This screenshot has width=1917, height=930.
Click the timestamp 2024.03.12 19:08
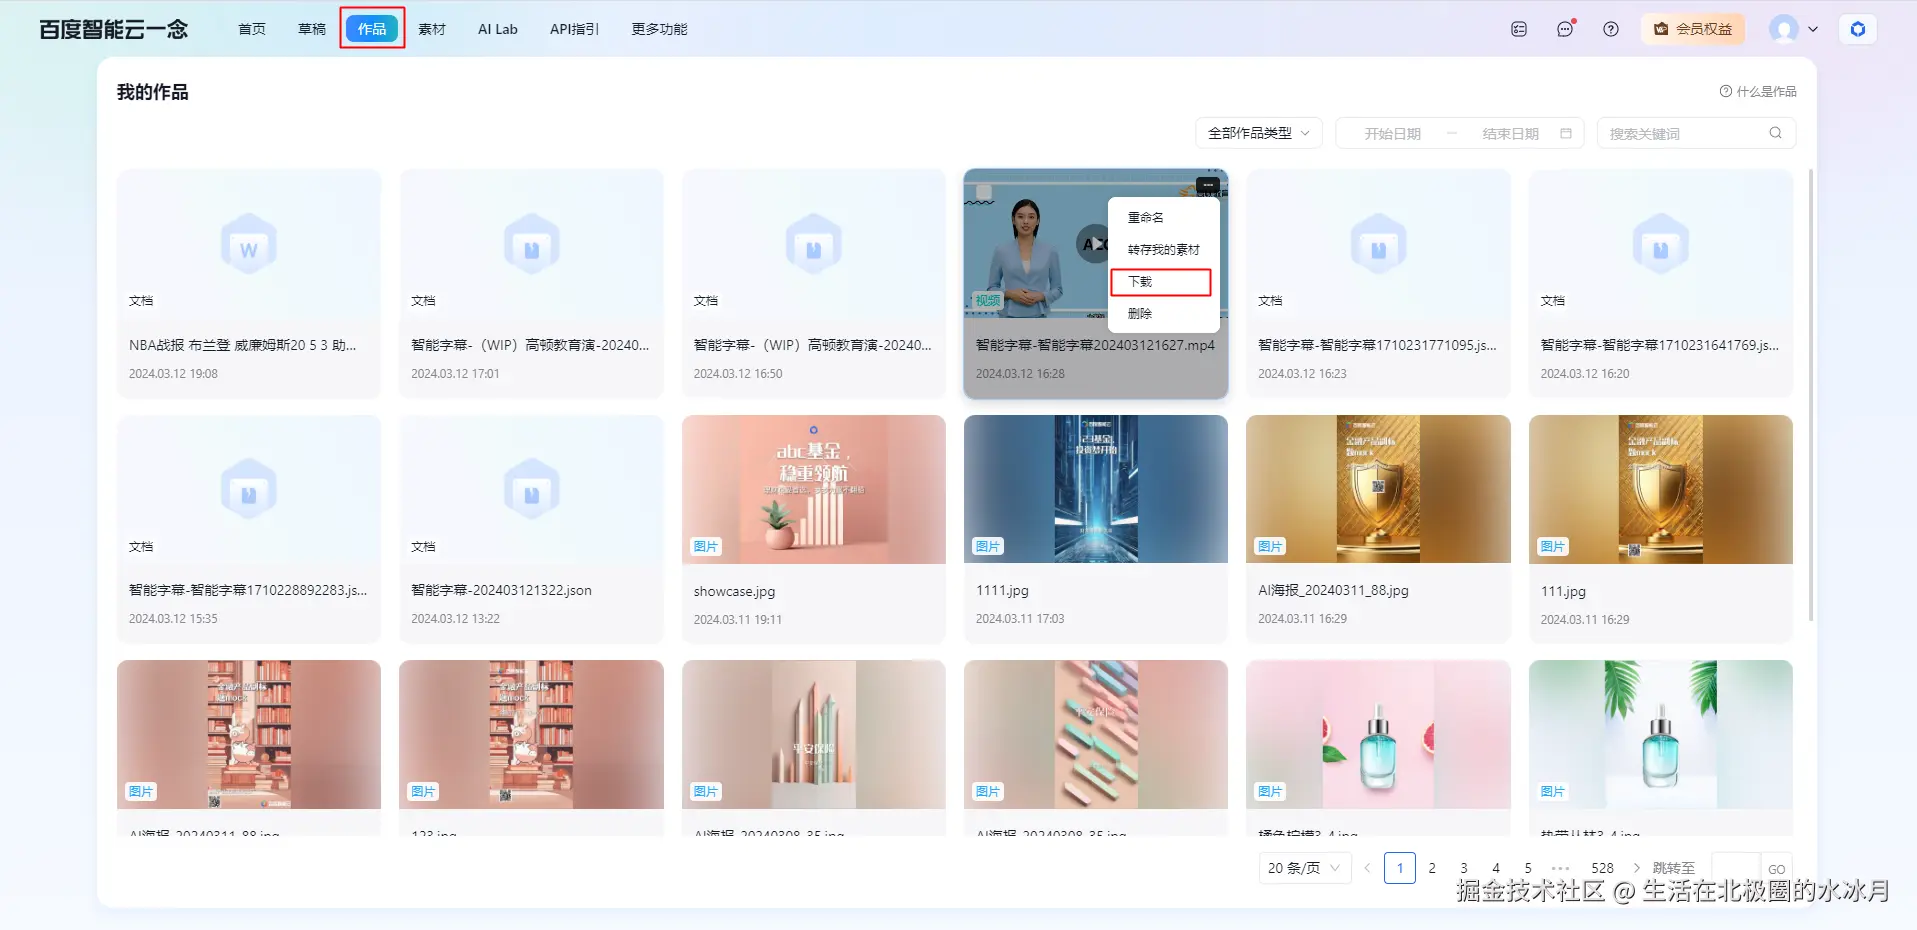[x=173, y=374]
